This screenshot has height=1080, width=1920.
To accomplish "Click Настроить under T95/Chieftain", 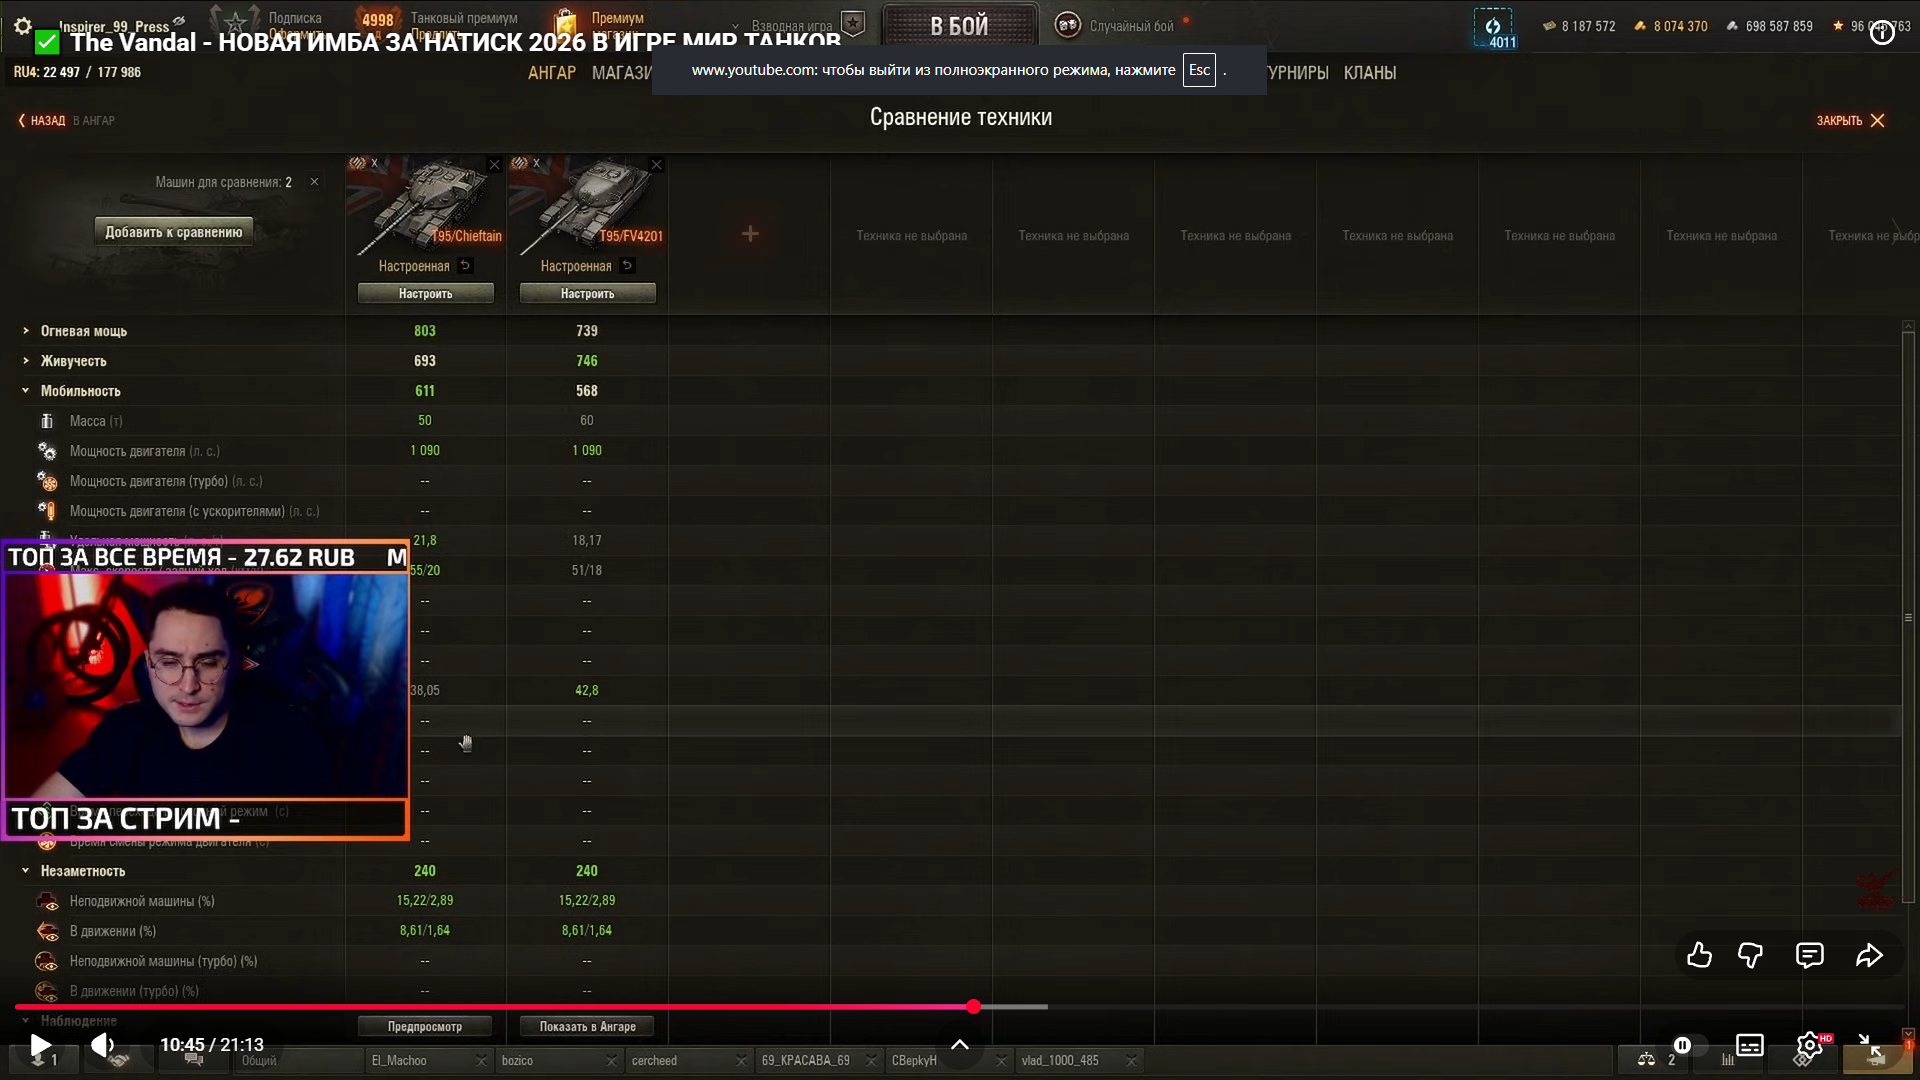I will pyautogui.click(x=425, y=294).
